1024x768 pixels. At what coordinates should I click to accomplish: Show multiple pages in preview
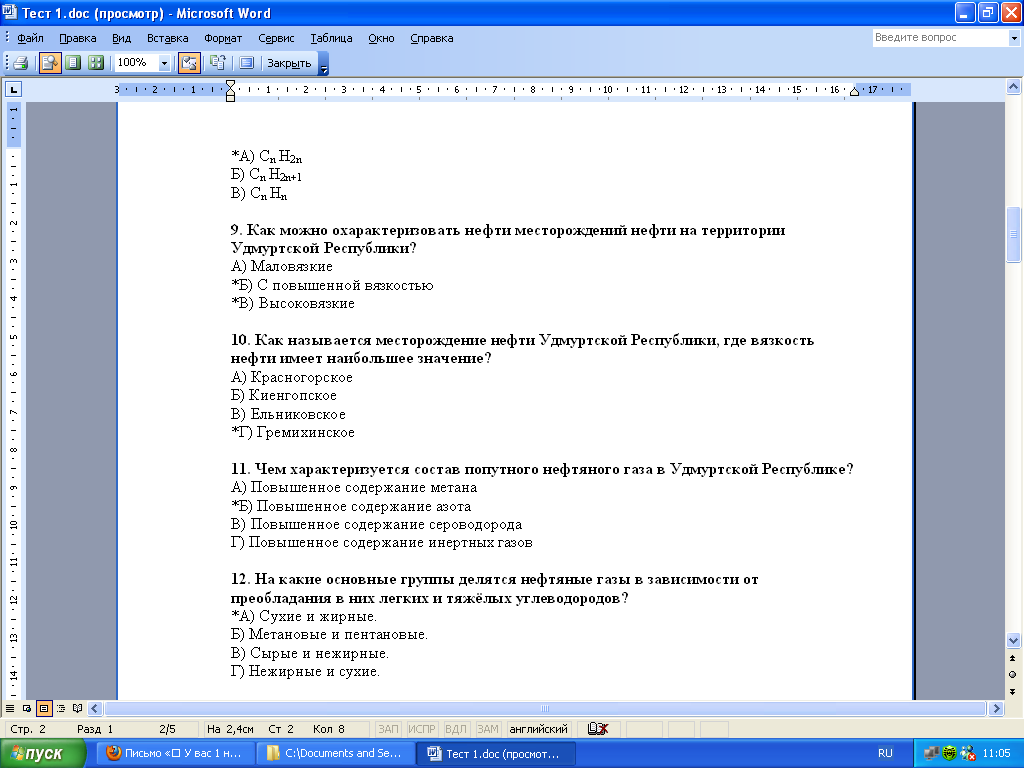tap(96, 63)
